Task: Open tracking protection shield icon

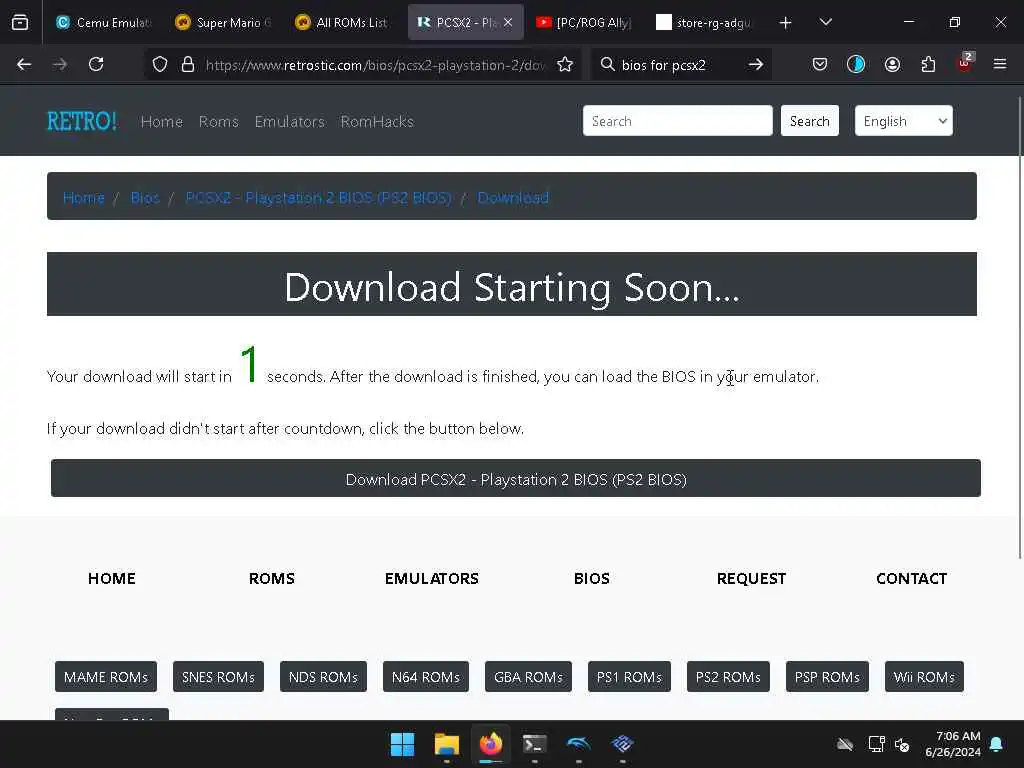Action: point(160,64)
